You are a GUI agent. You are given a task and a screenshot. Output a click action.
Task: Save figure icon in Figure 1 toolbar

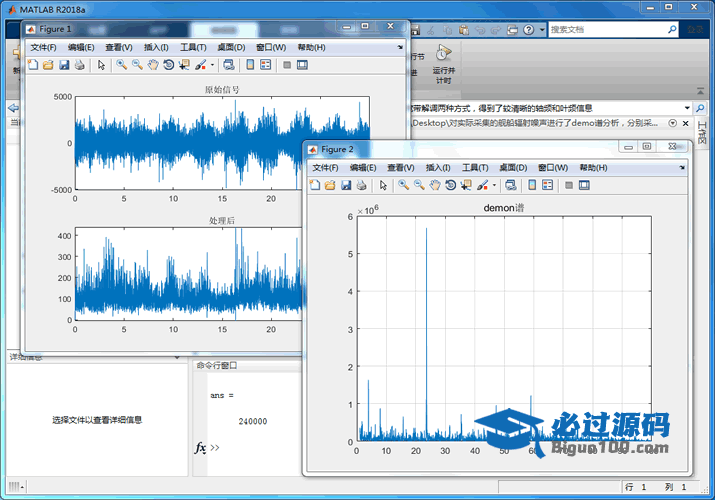(x=64, y=65)
